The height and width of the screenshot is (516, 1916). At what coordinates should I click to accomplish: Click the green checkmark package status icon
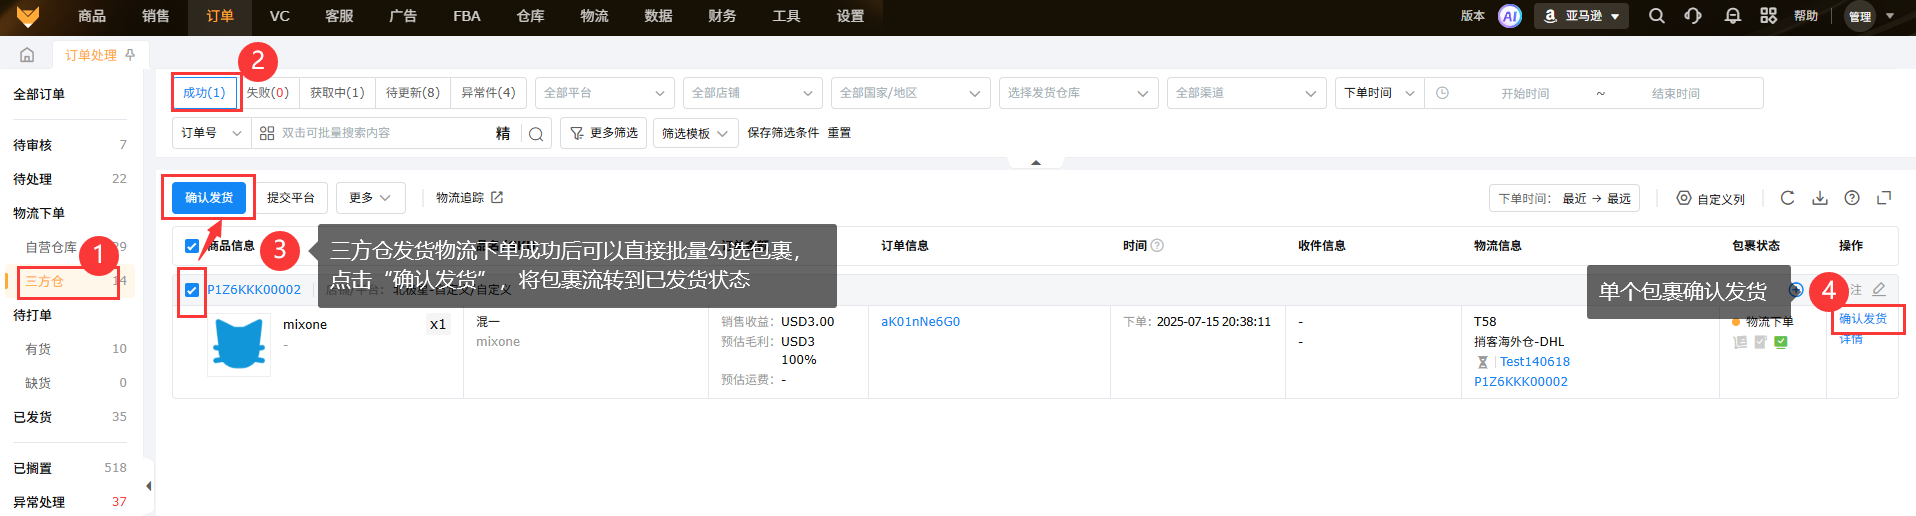click(x=1781, y=342)
